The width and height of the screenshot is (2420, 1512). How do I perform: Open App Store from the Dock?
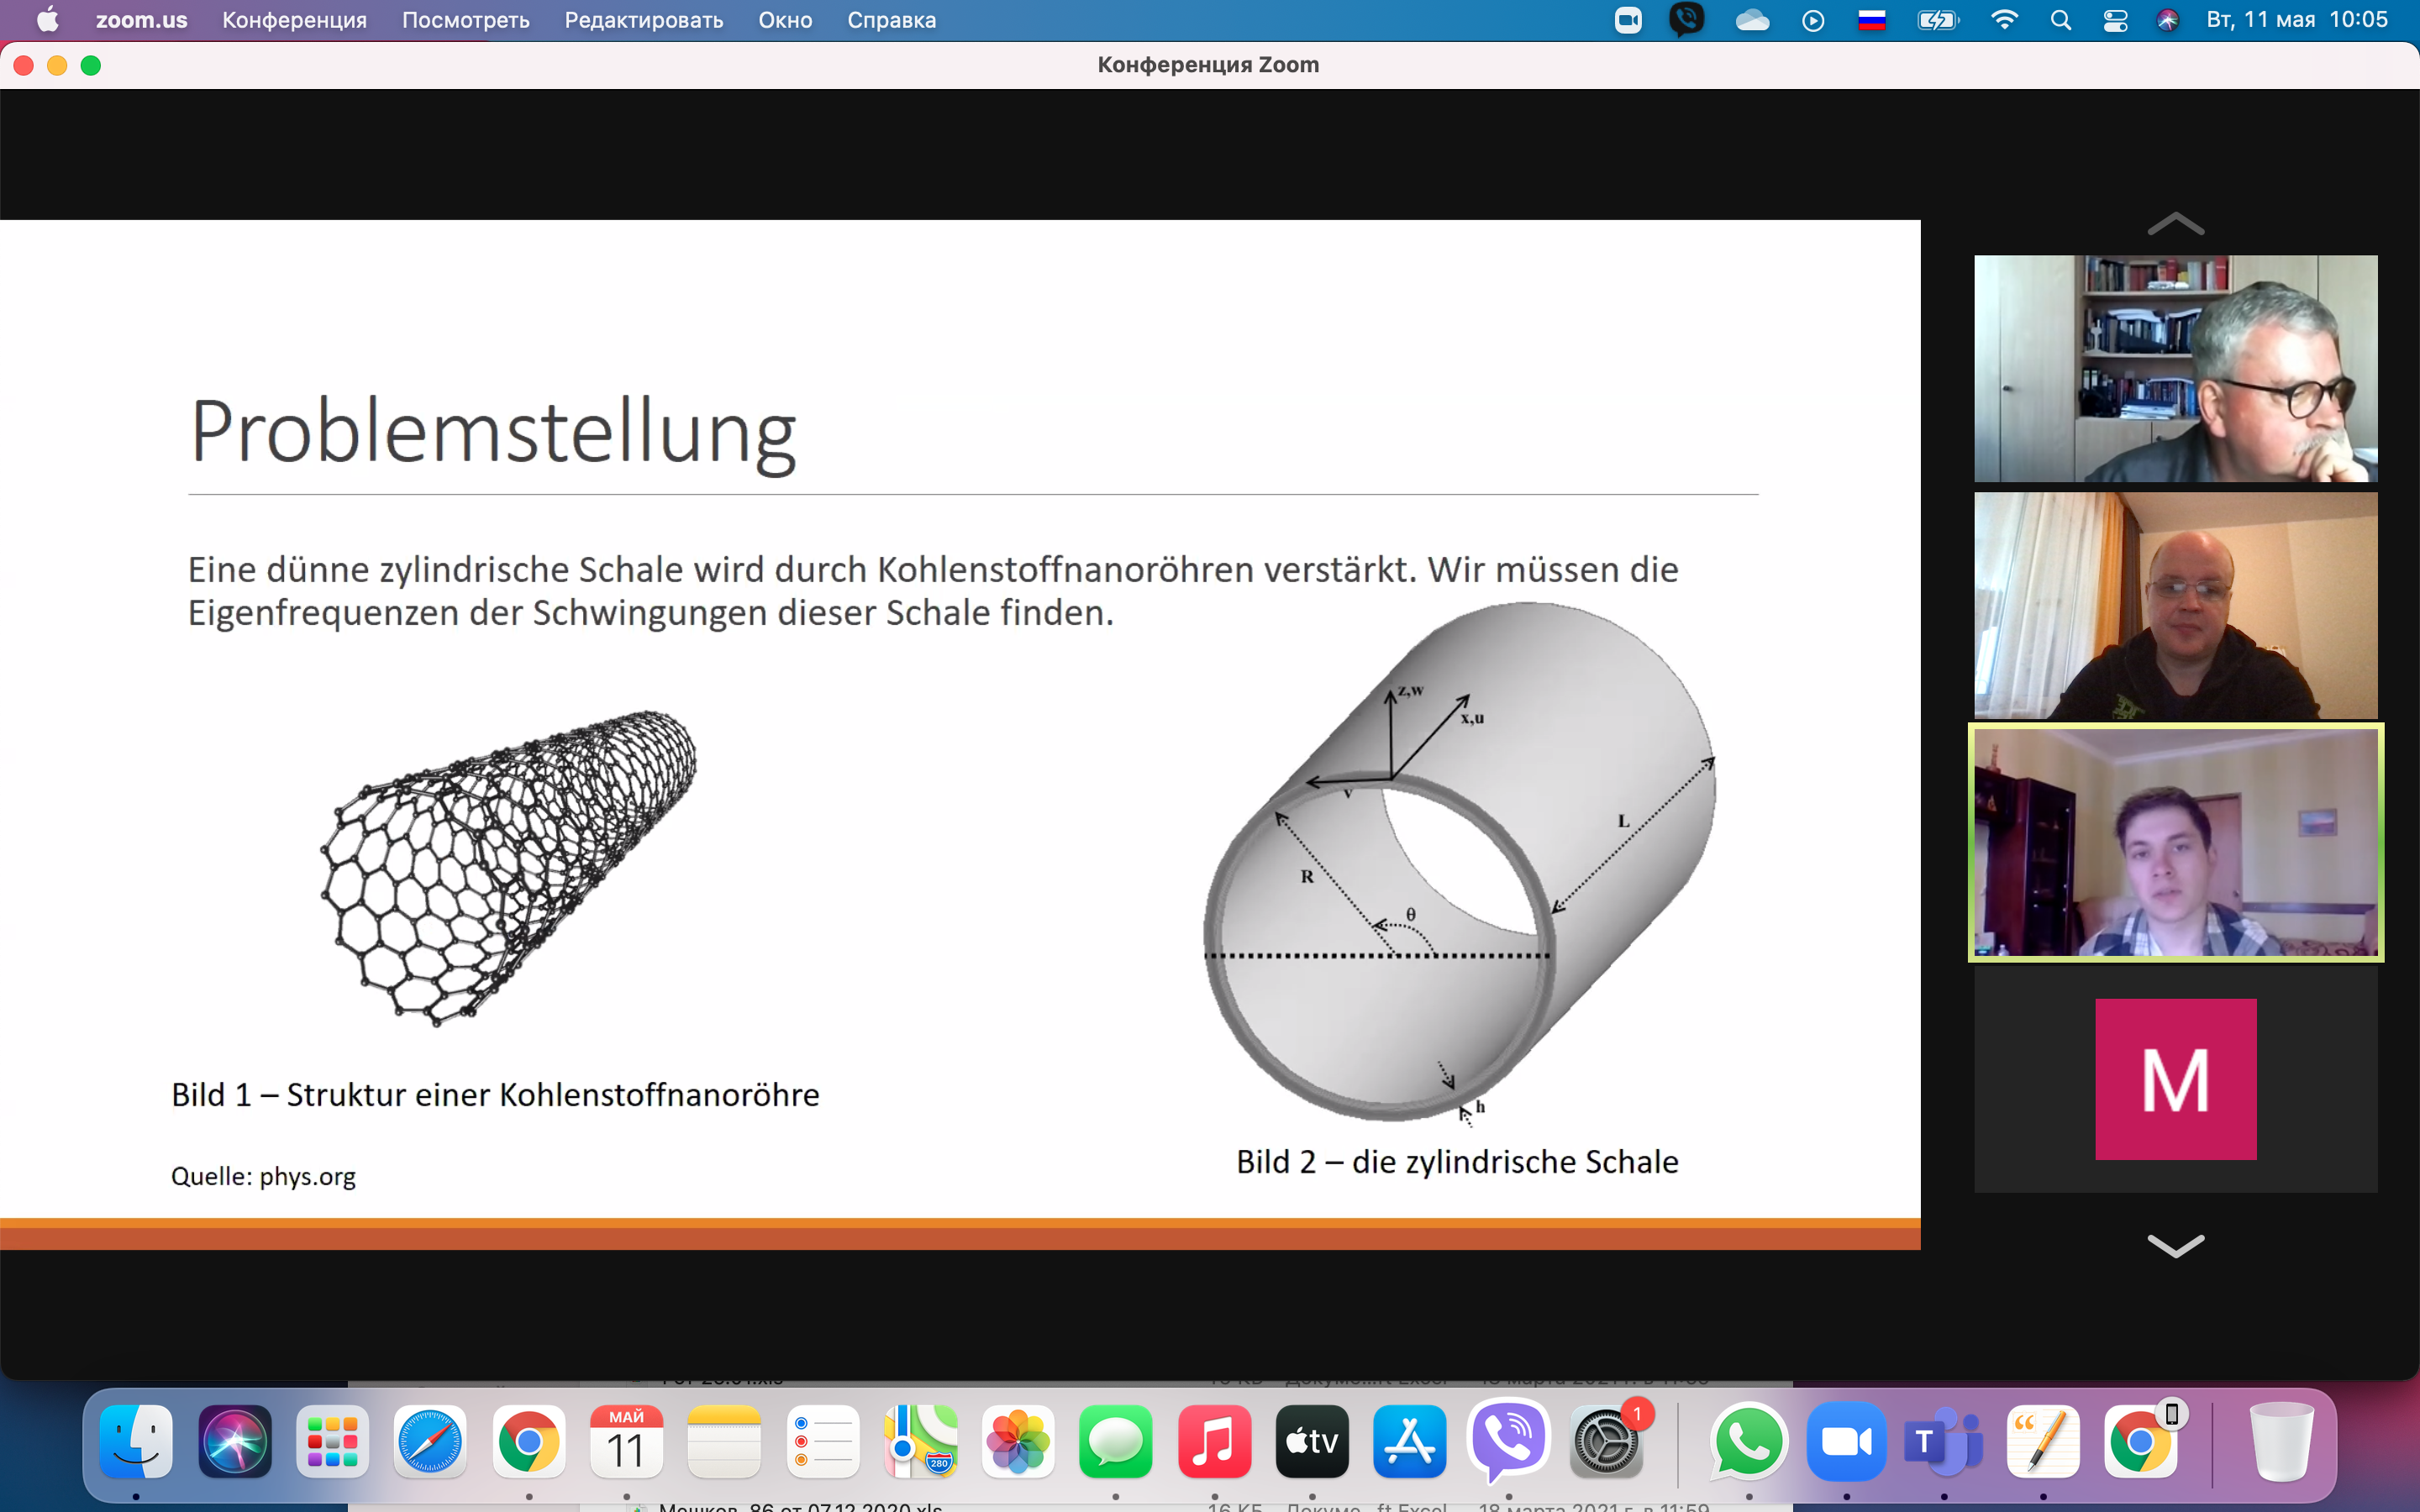[x=1410, y=1441]
